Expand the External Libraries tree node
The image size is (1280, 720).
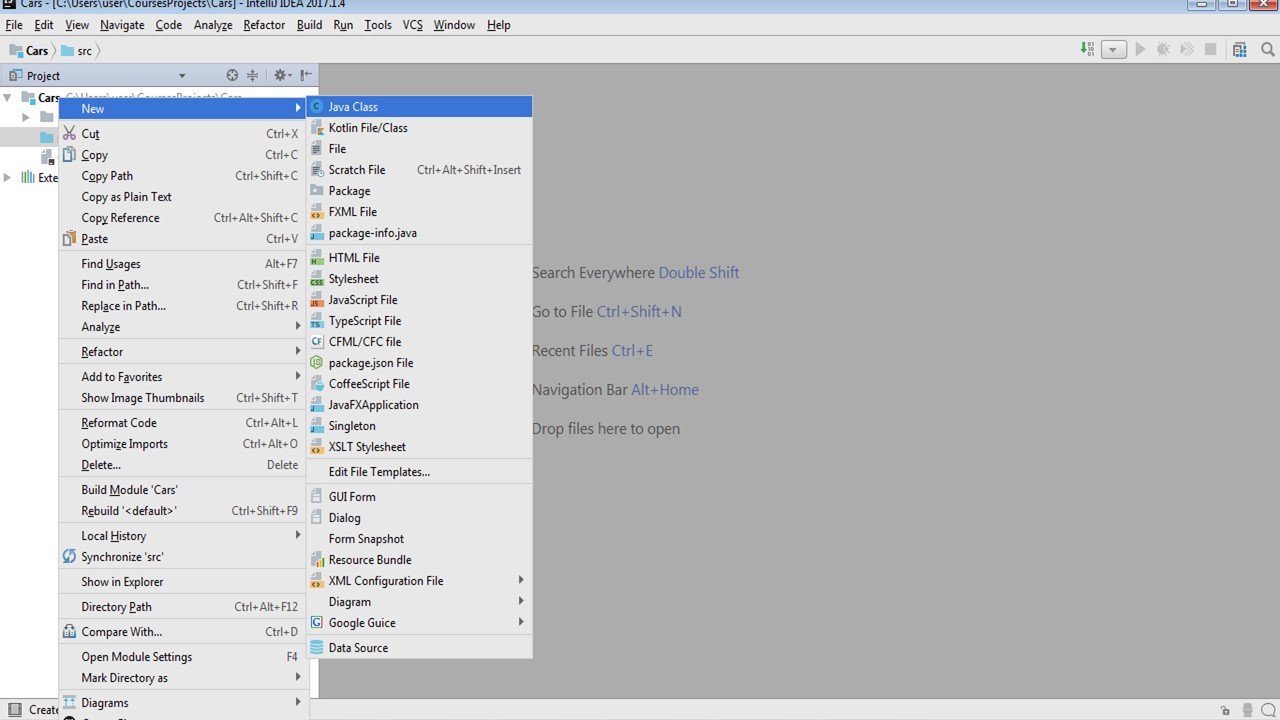pyautogui.click(x=8, y=177)
